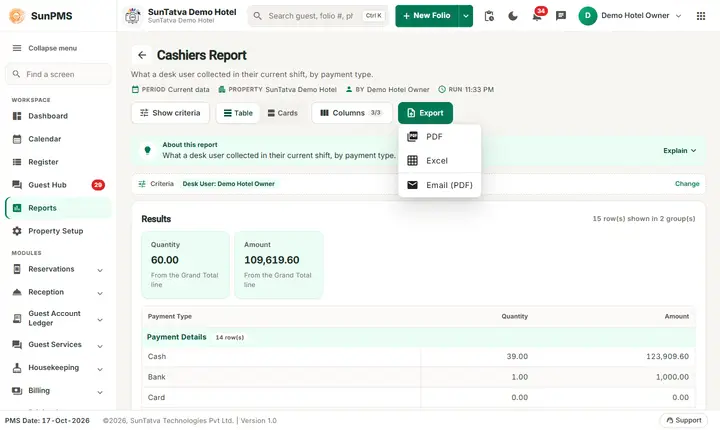Go back using the arrow beside Cashiers Report

coord(142,55)
